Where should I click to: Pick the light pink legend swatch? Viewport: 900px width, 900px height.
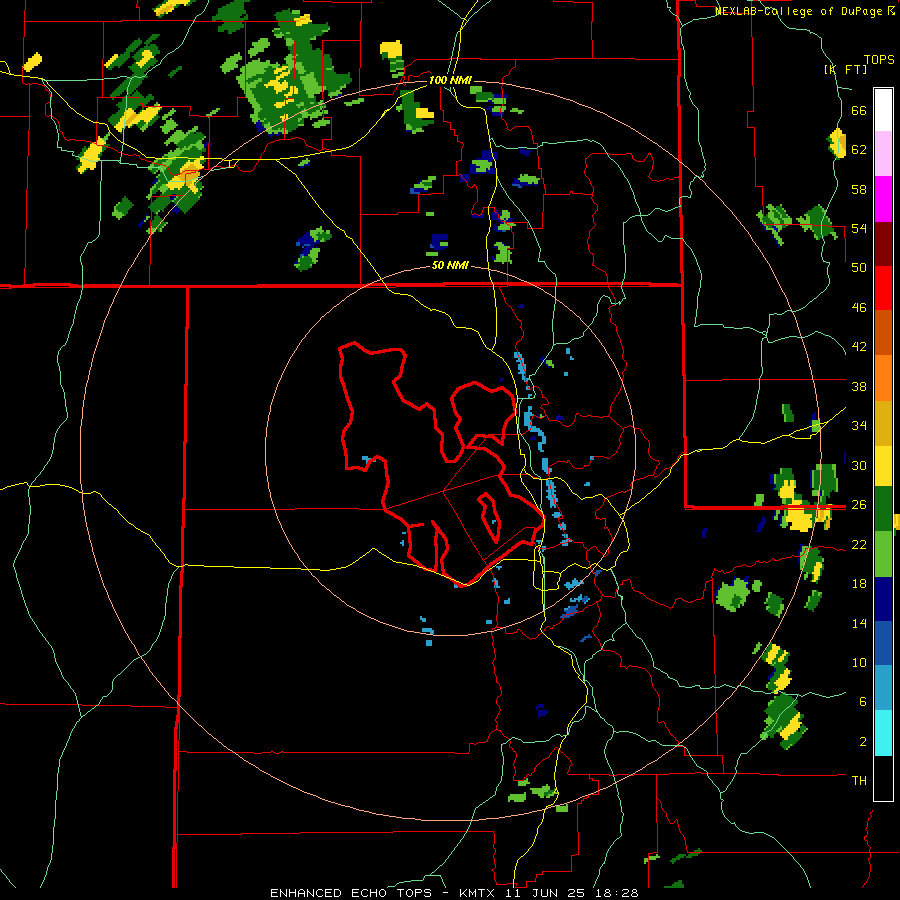click(883, 154)
